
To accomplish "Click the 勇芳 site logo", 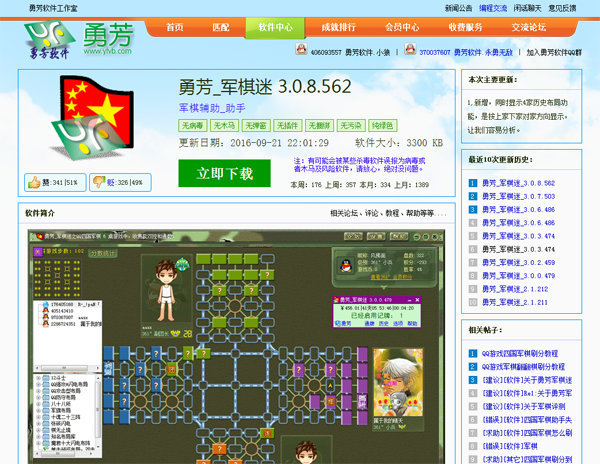I will click(79, 40).
